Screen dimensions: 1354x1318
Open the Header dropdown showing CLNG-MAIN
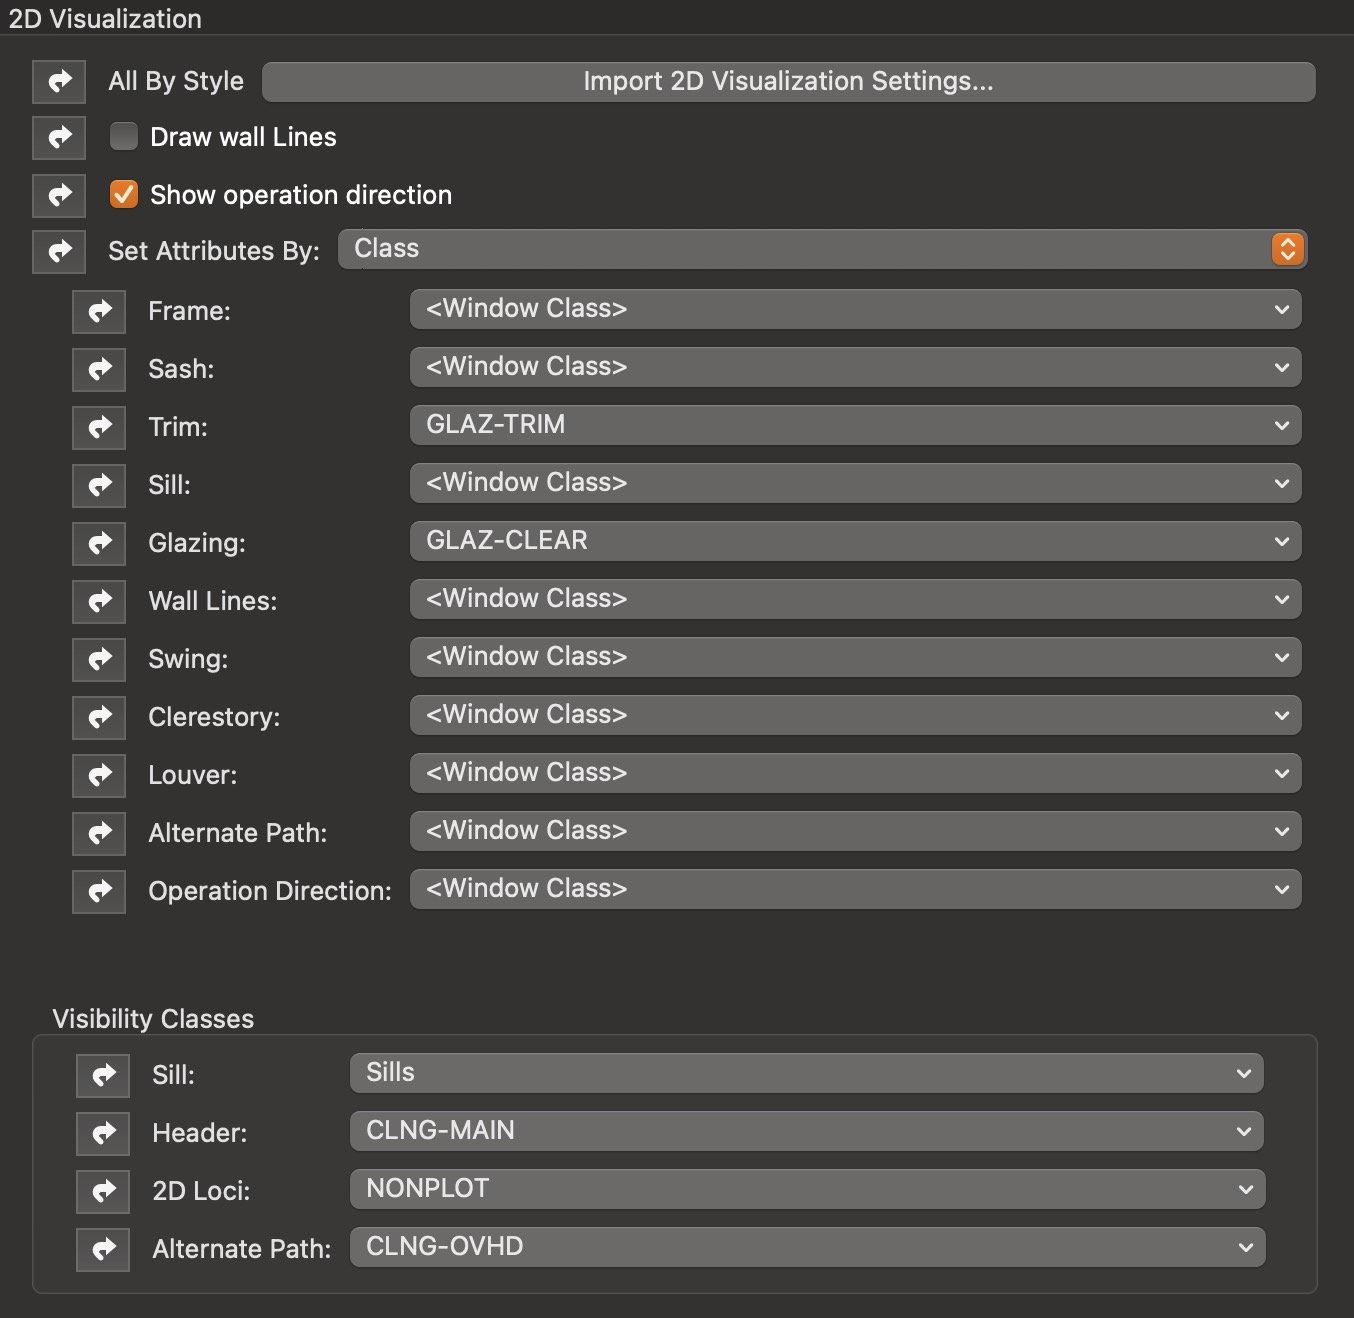pos(806,1131)
